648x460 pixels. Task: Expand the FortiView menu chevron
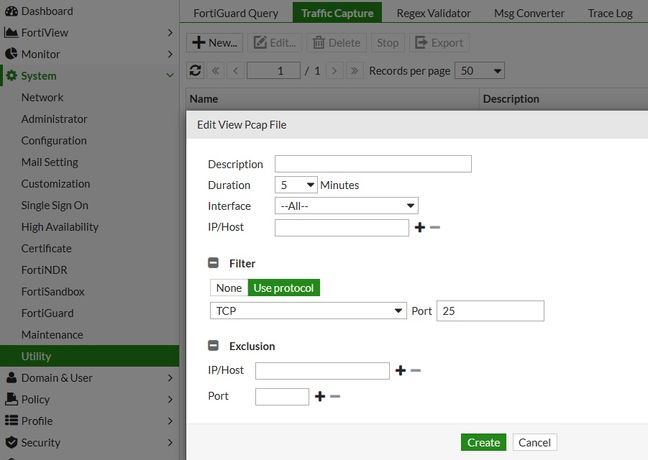click(170, 33)
